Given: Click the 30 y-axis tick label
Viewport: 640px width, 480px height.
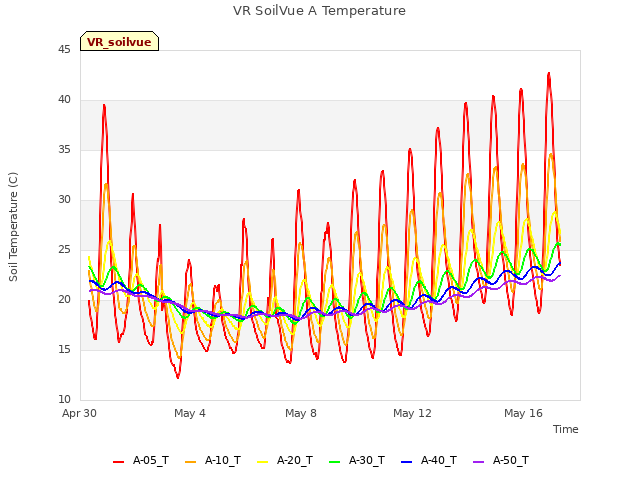Looking at the screenshot, I should [64, 200].
